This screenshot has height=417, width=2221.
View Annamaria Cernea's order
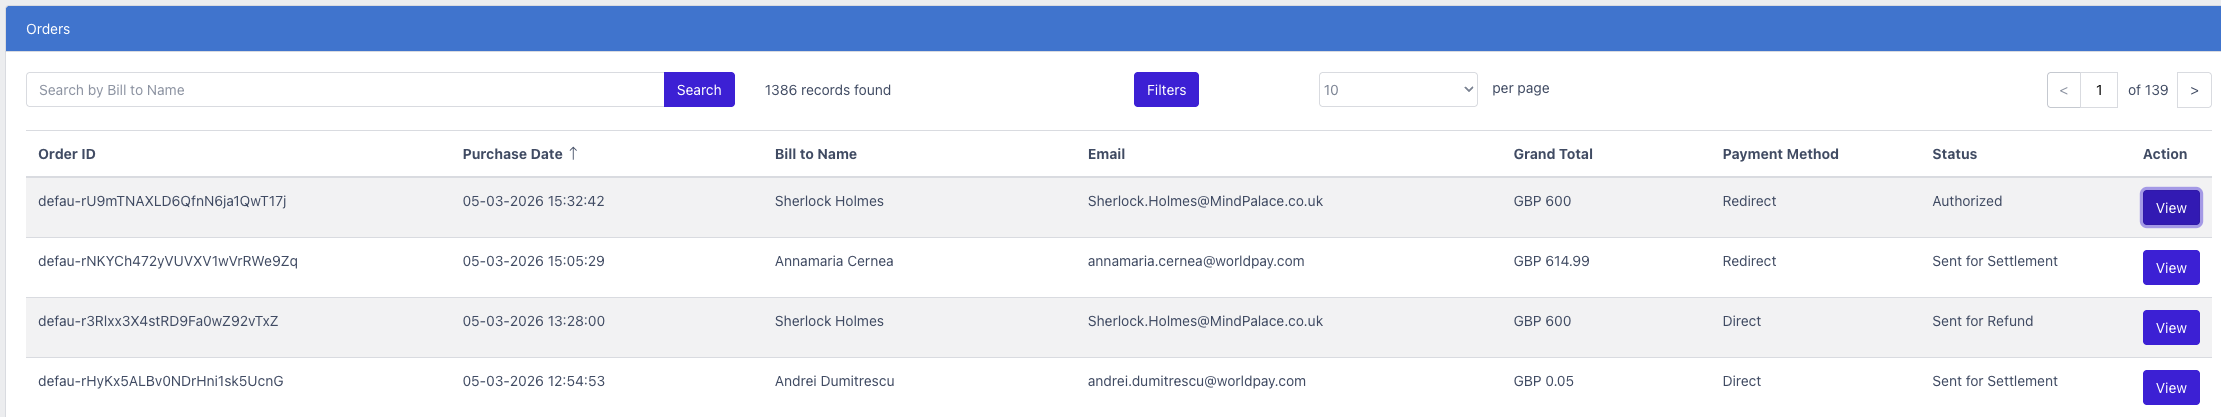pyautogui.click(x=2170, y=268)
